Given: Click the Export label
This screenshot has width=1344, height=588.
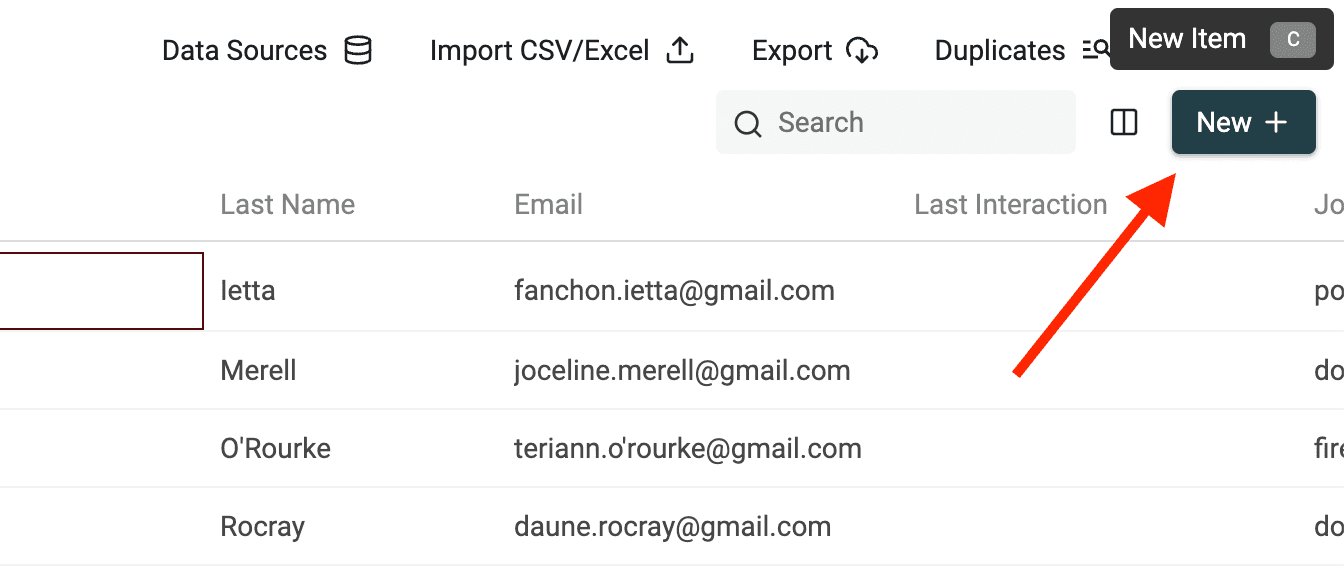Looking at the screenshot, I should [x=792, y=51].
